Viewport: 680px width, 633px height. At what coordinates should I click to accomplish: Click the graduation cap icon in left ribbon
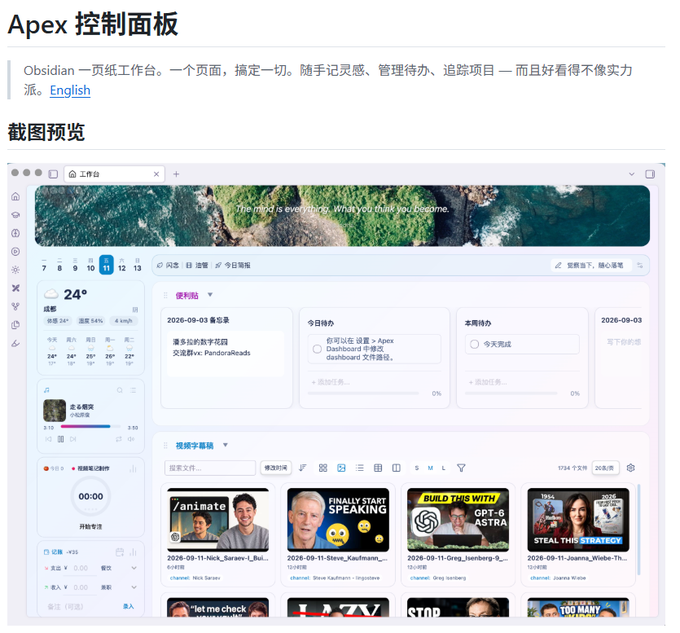pyautogui.click(x=16, y=215)
